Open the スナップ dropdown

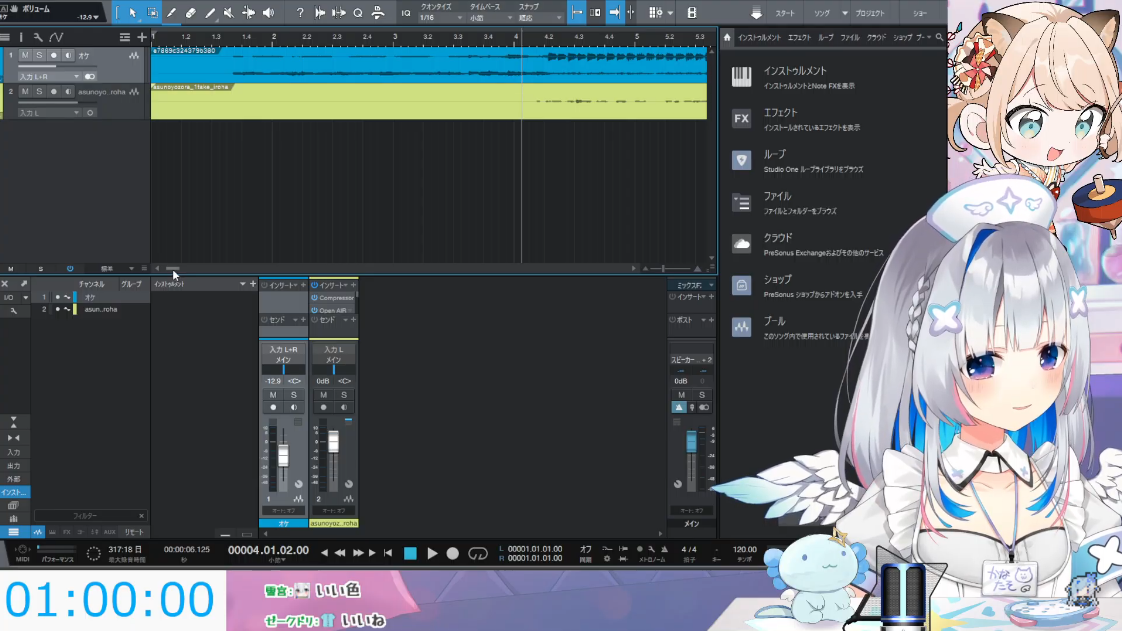tap(540, 17)
